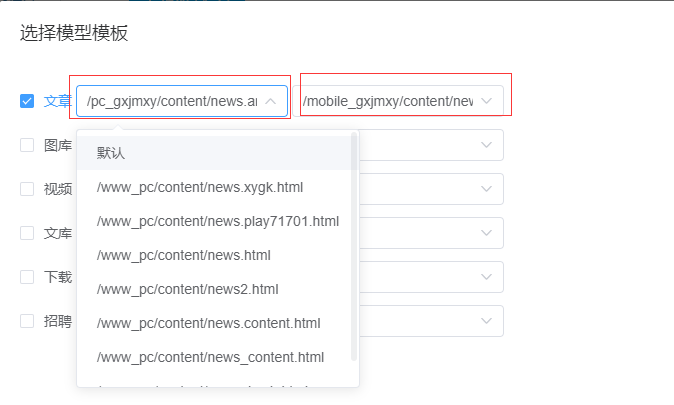Uncheck the 文章 checkbox
674x405 pixels.
(27, 101)
